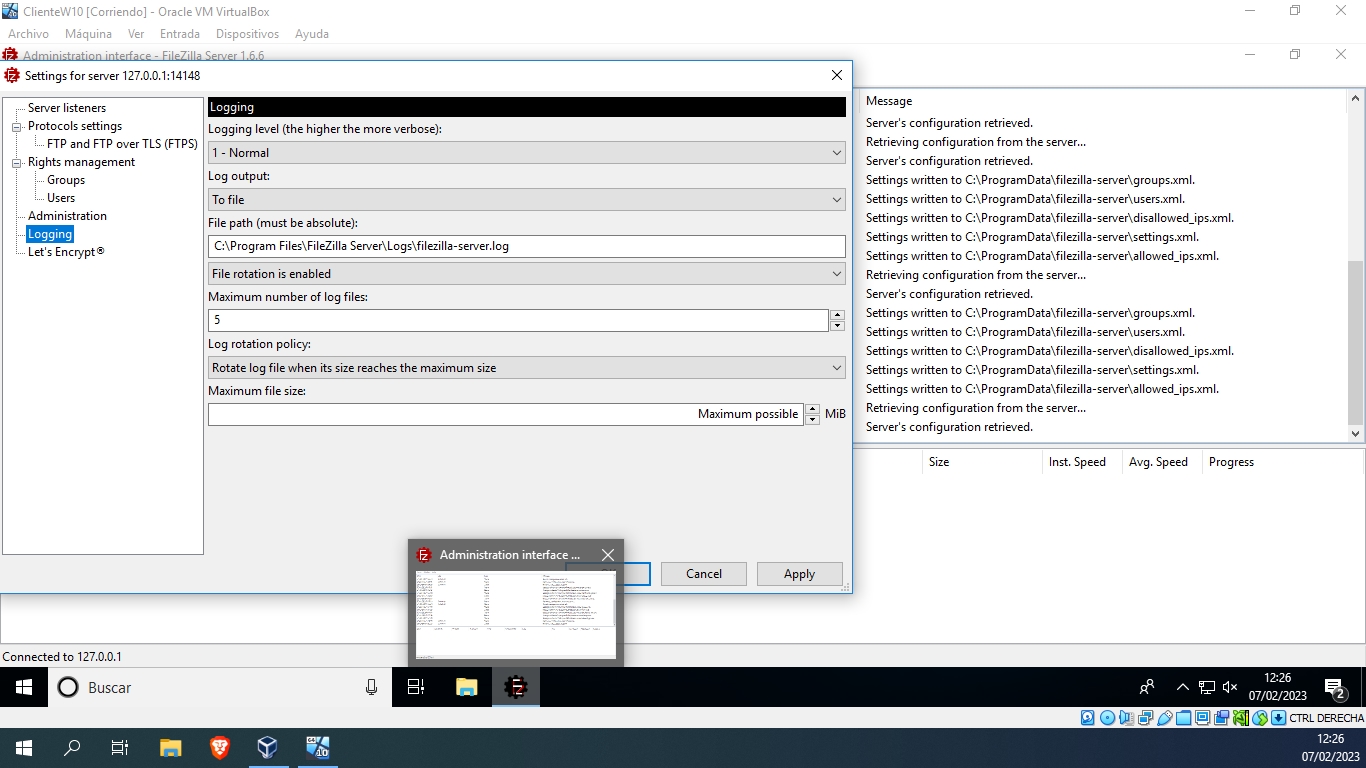Click host taskbar search magnifier

[72, 748]
